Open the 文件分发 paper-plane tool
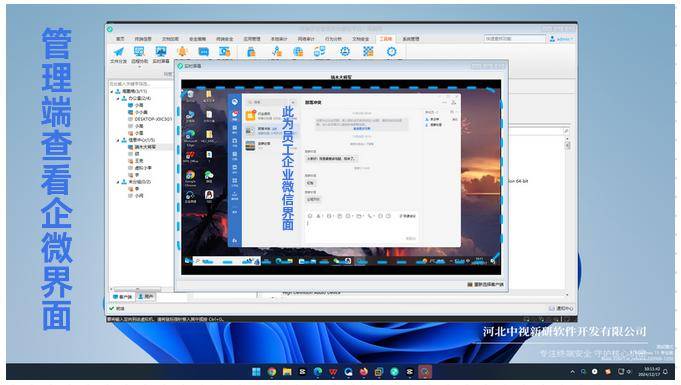Viewport: 681px width, 385px height. [x=118, y=55]
